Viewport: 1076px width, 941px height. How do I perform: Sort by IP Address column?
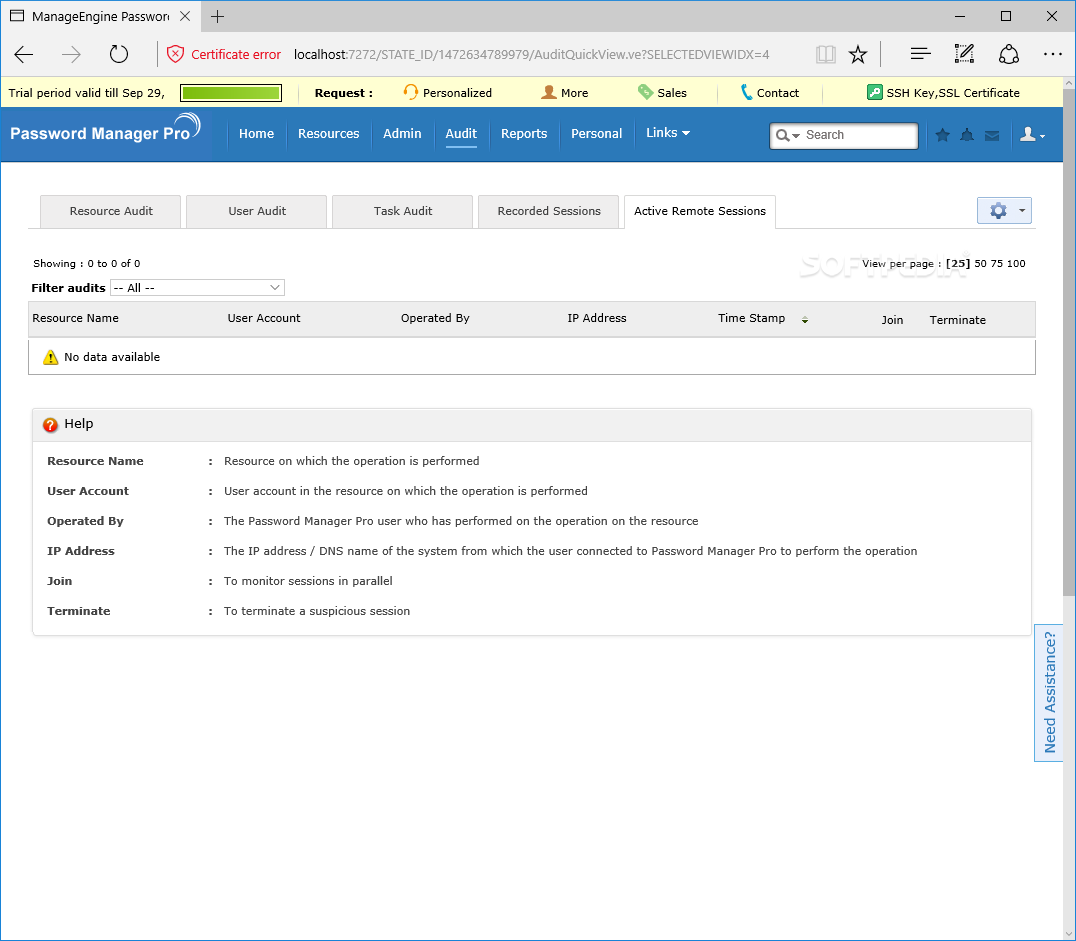click(596, 318)
